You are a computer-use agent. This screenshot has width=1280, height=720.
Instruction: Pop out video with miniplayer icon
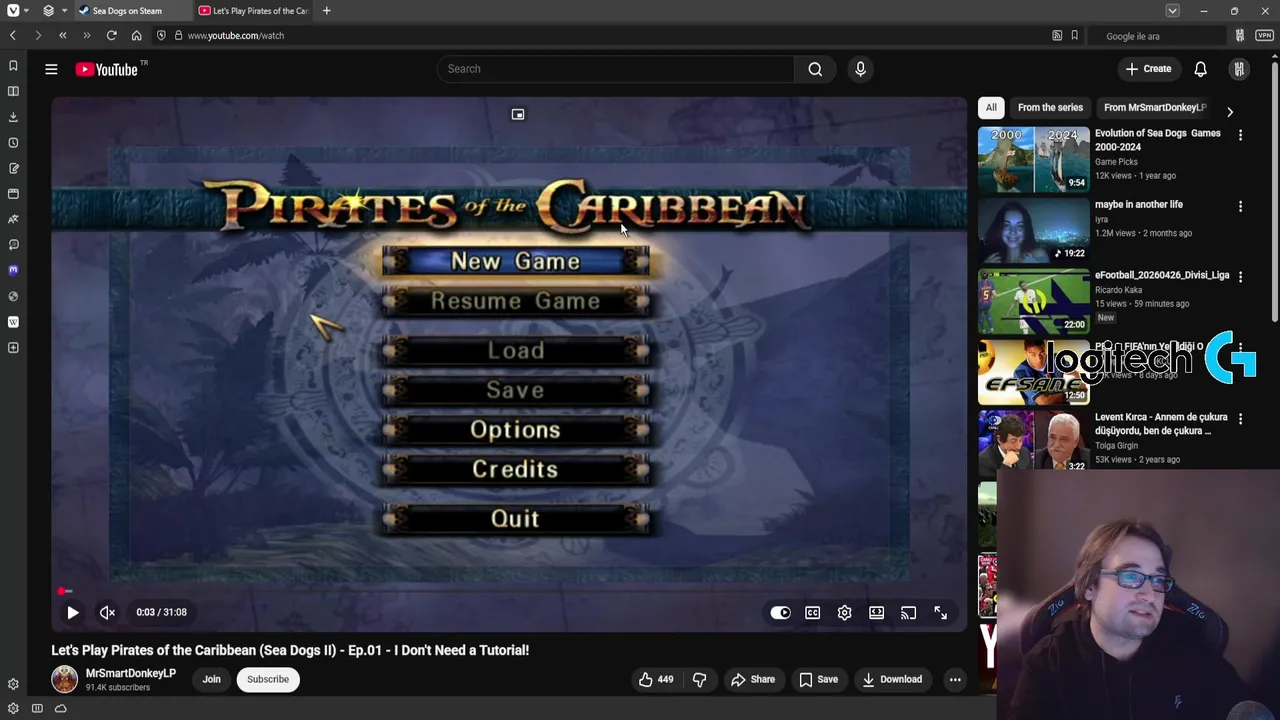pos(518,114)
